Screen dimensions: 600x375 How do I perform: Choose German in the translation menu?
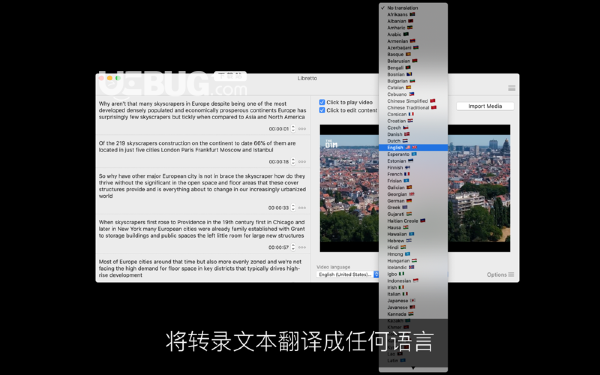click(413, 201)
